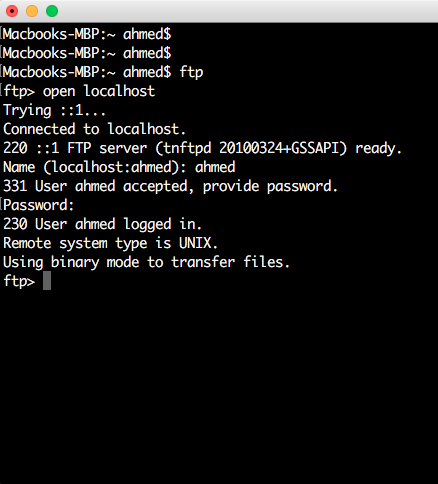
Task: Click the 'Connected to localhost.' line
Action: point(94,129)
